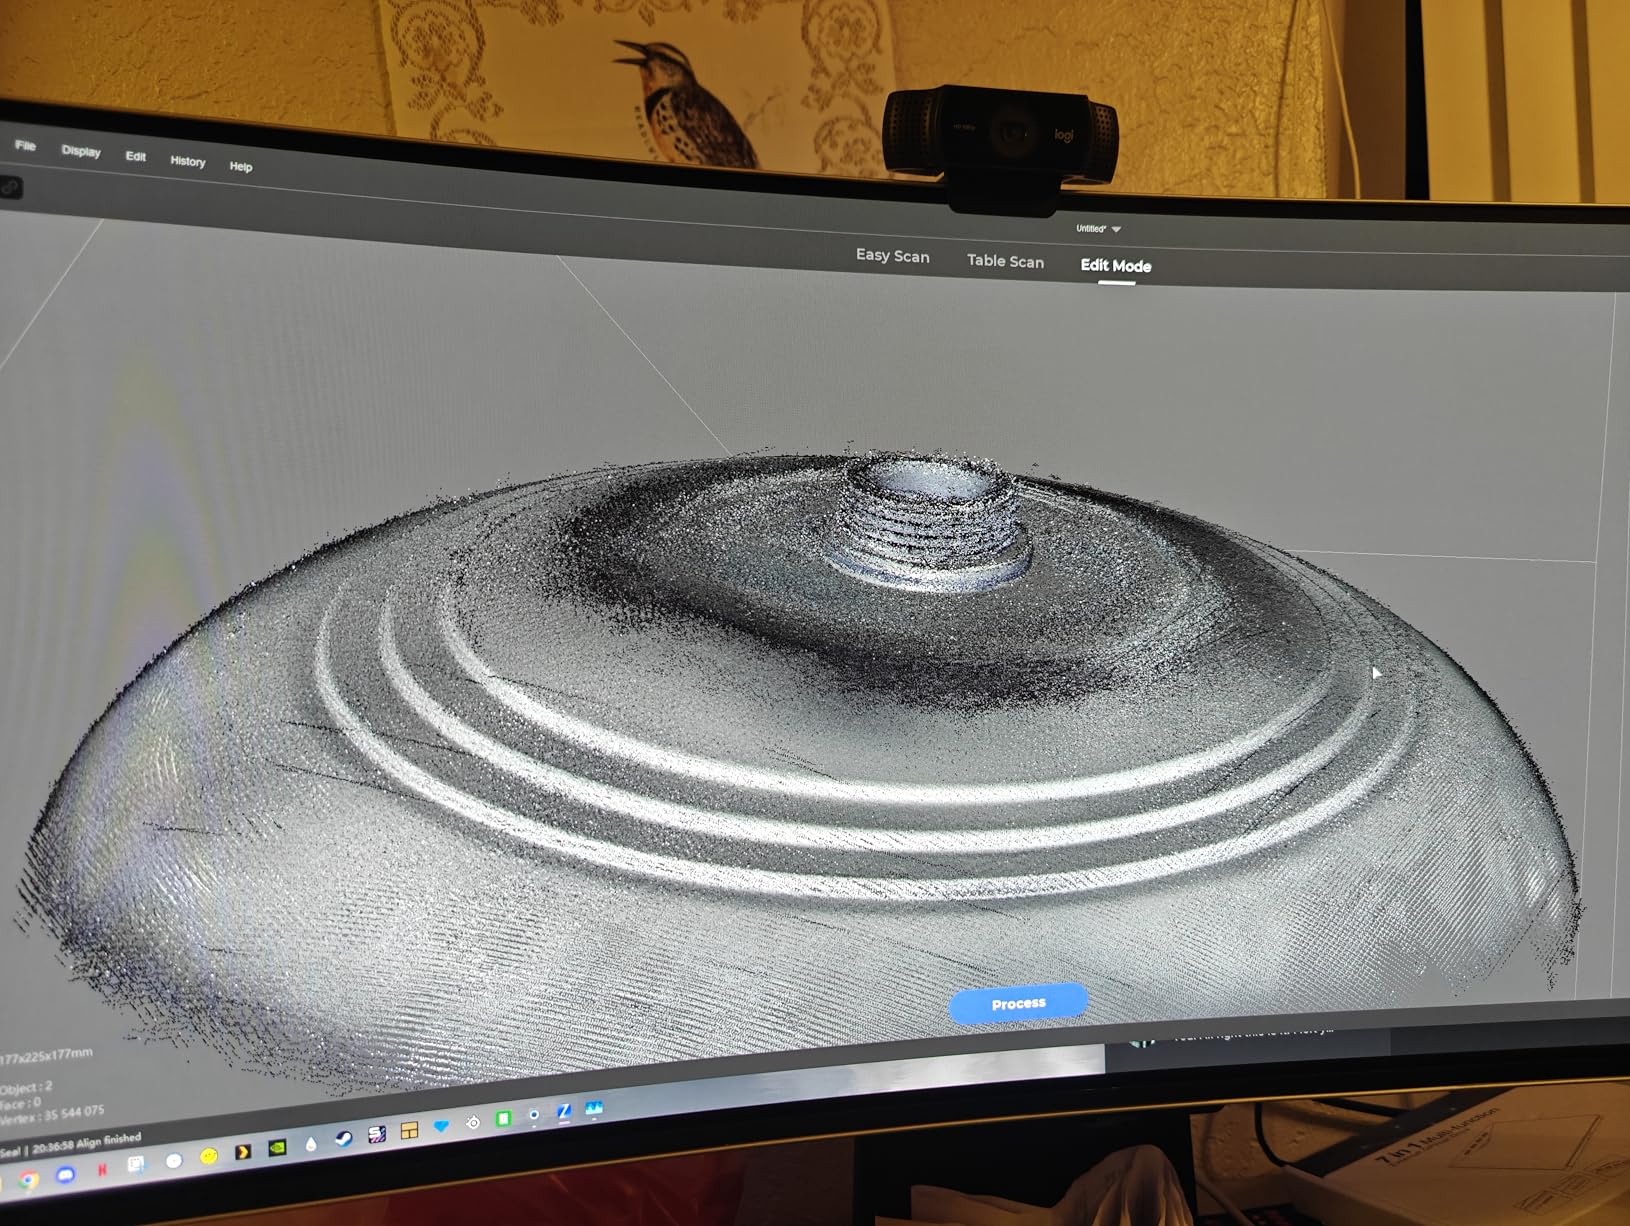Screen dimensions: 1630x1226
Task: Open the blue waveform monitor taskbar app
Action: (x=595, y=1108)
